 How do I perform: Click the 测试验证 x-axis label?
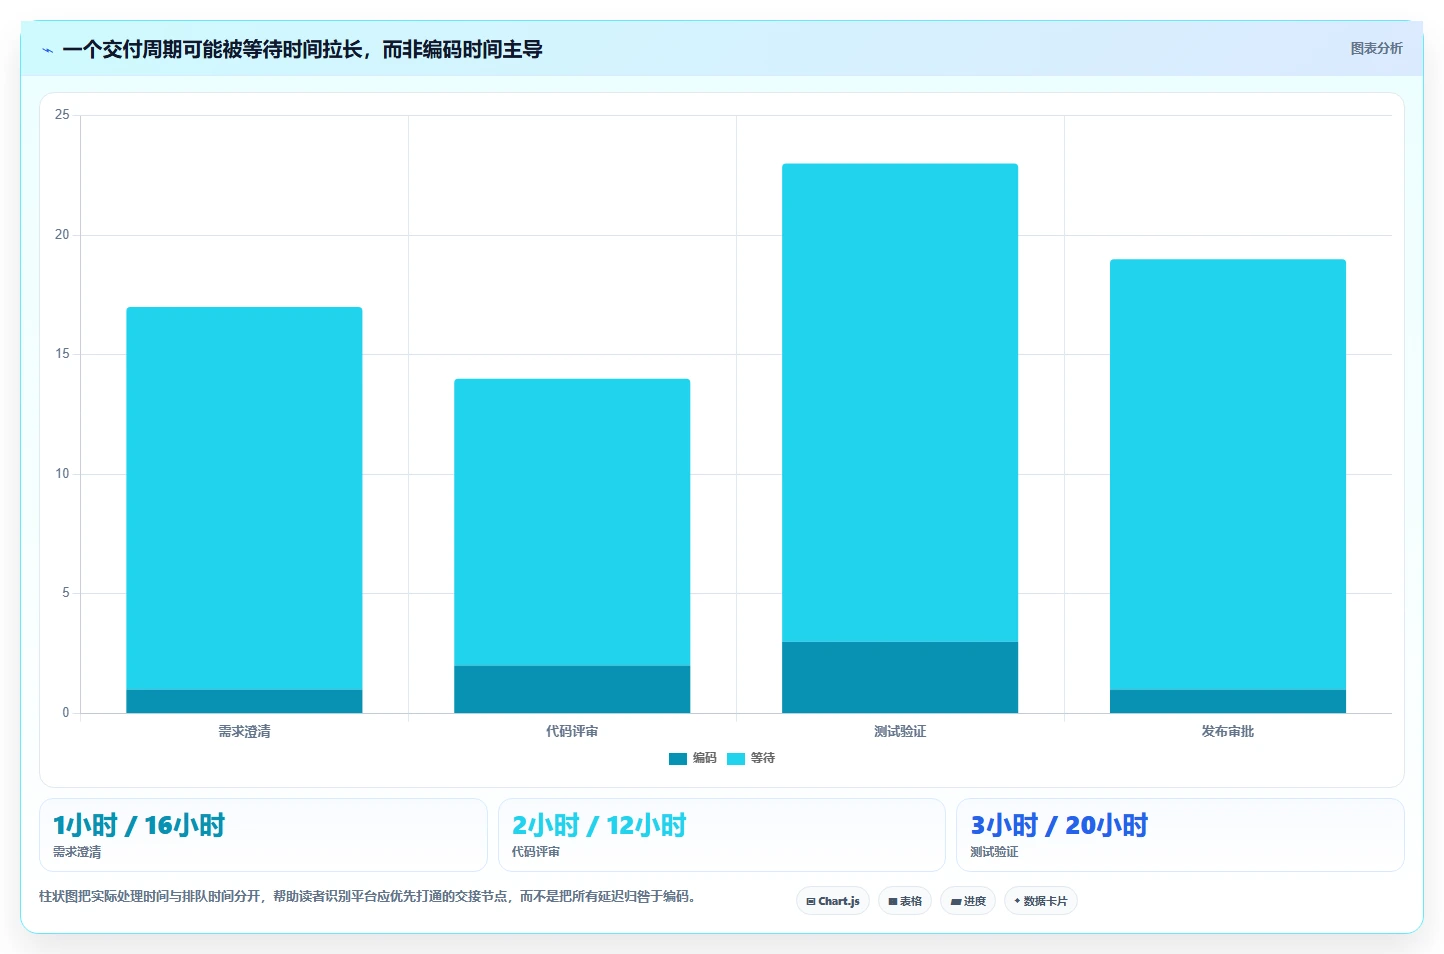pos(900,732)
